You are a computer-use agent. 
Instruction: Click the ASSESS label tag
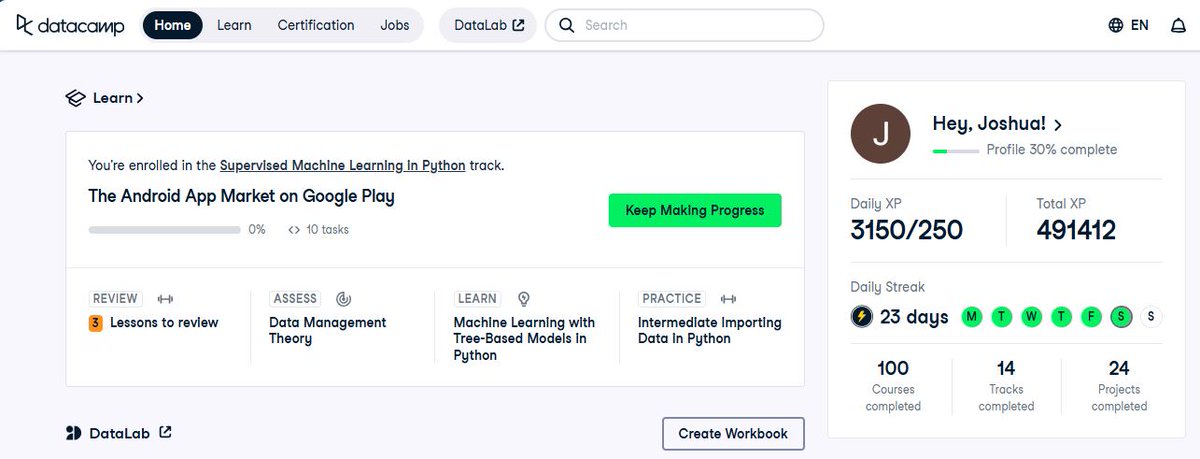pos(295,298)
